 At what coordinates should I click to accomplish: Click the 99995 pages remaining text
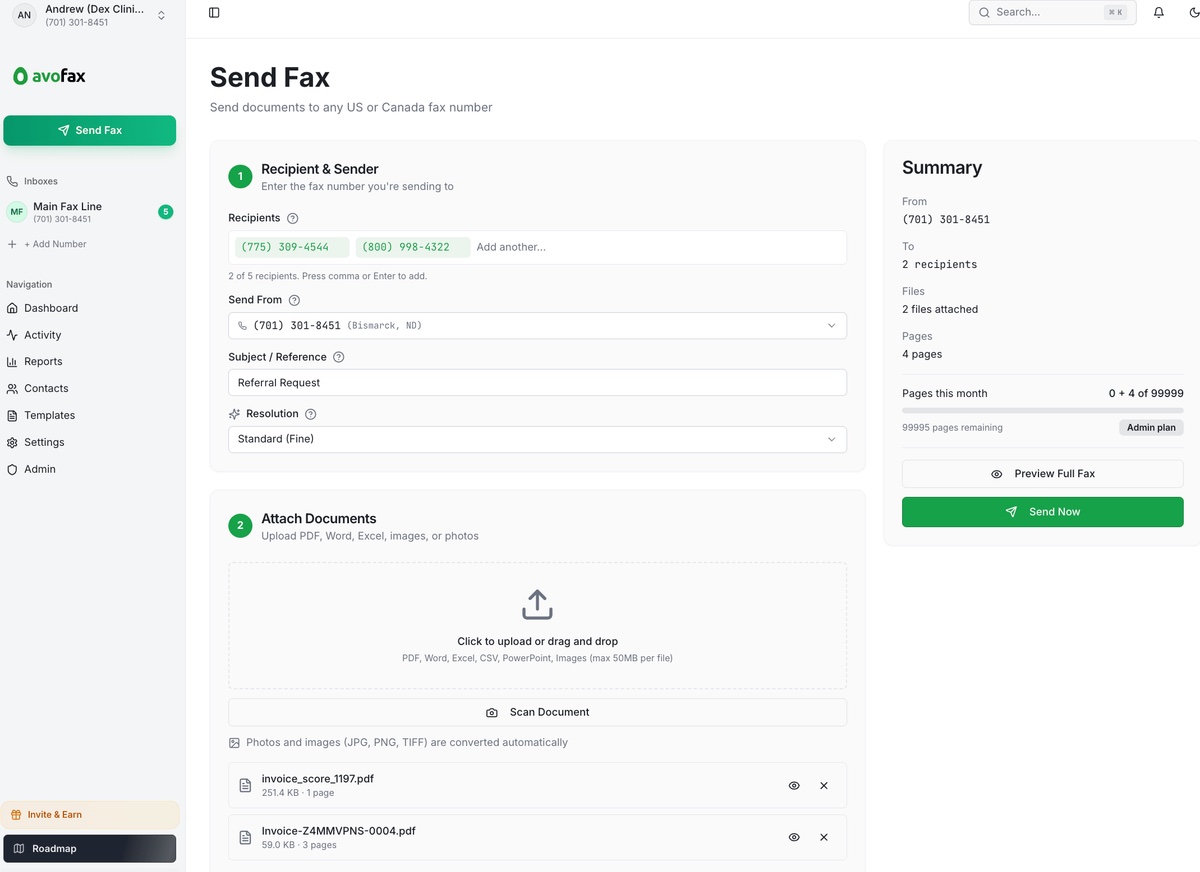[952, 427]
